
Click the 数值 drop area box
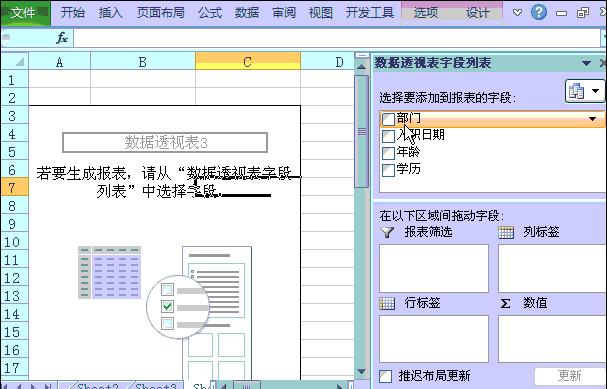coord(552,339)
